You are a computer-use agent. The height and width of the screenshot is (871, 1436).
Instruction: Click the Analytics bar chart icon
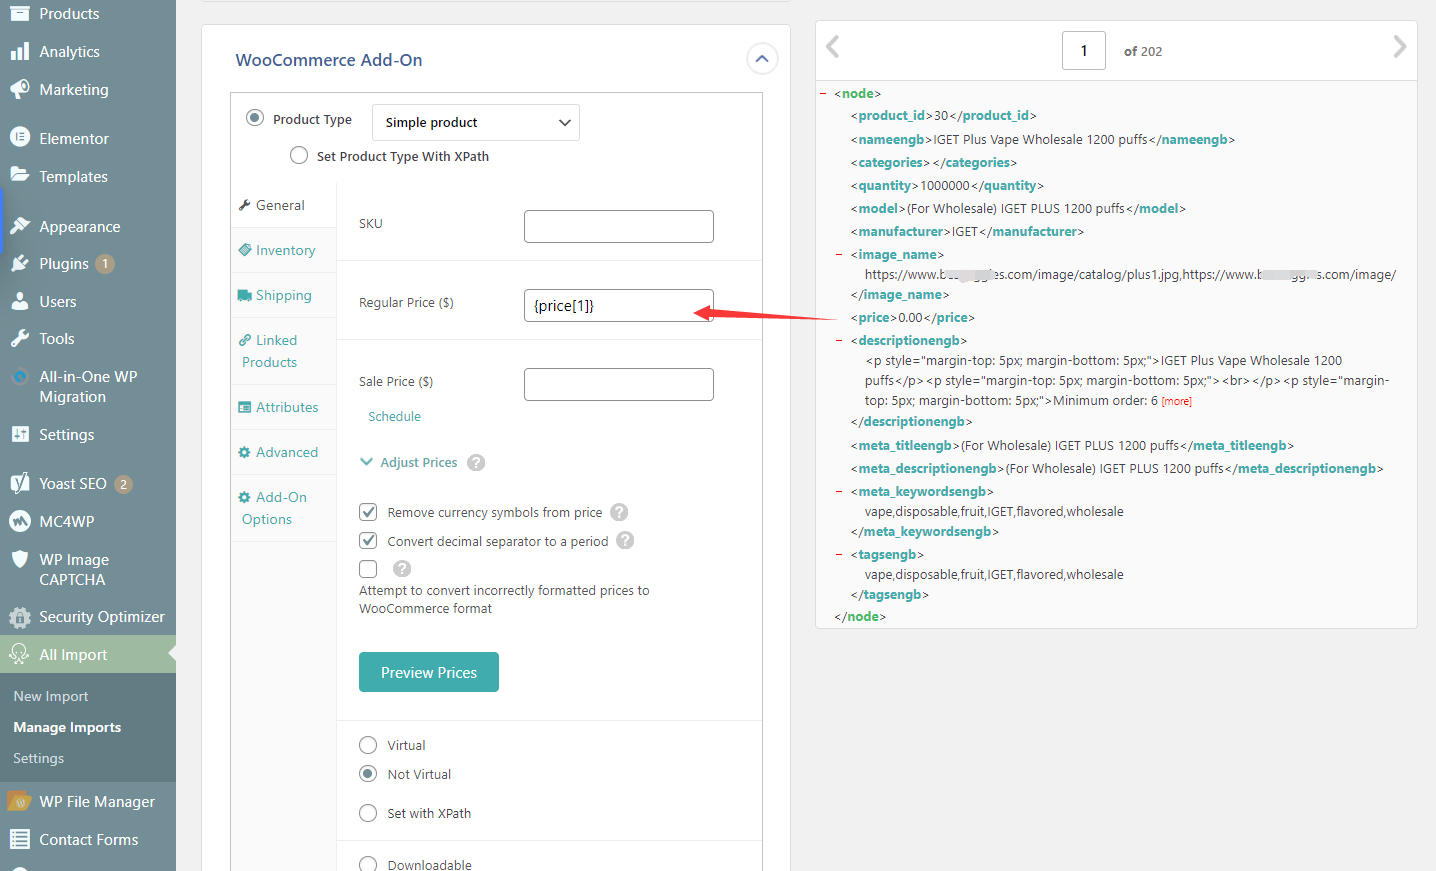(19, 51)
